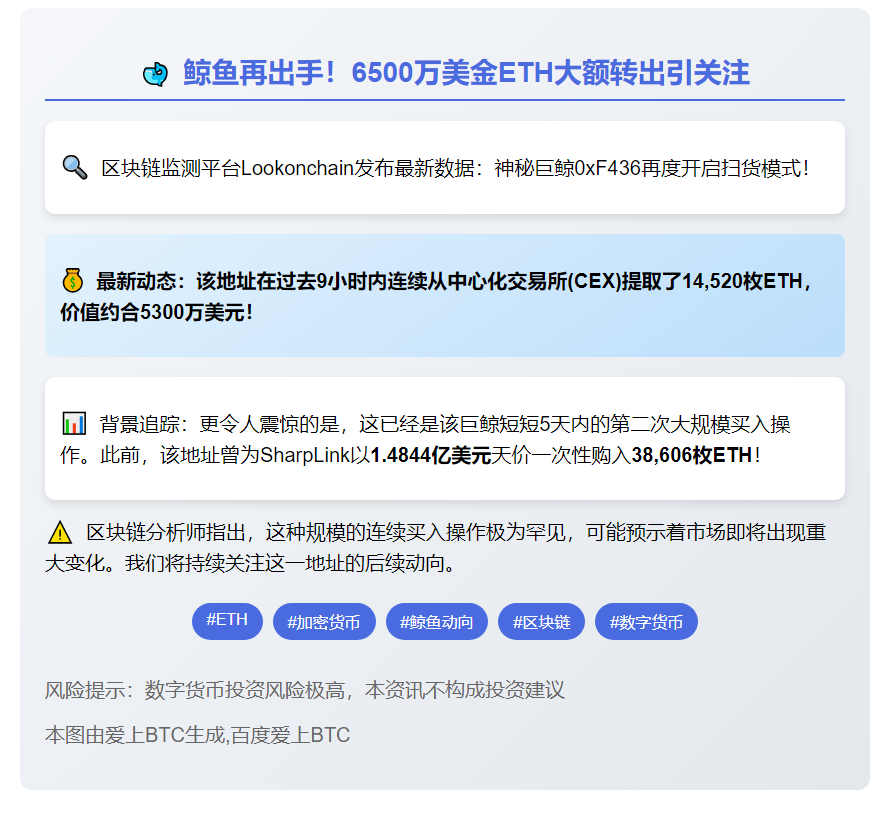Click the 14,520枚ETH amount text
The width and height of the screenshot is (890, 821).
[742, 281]
